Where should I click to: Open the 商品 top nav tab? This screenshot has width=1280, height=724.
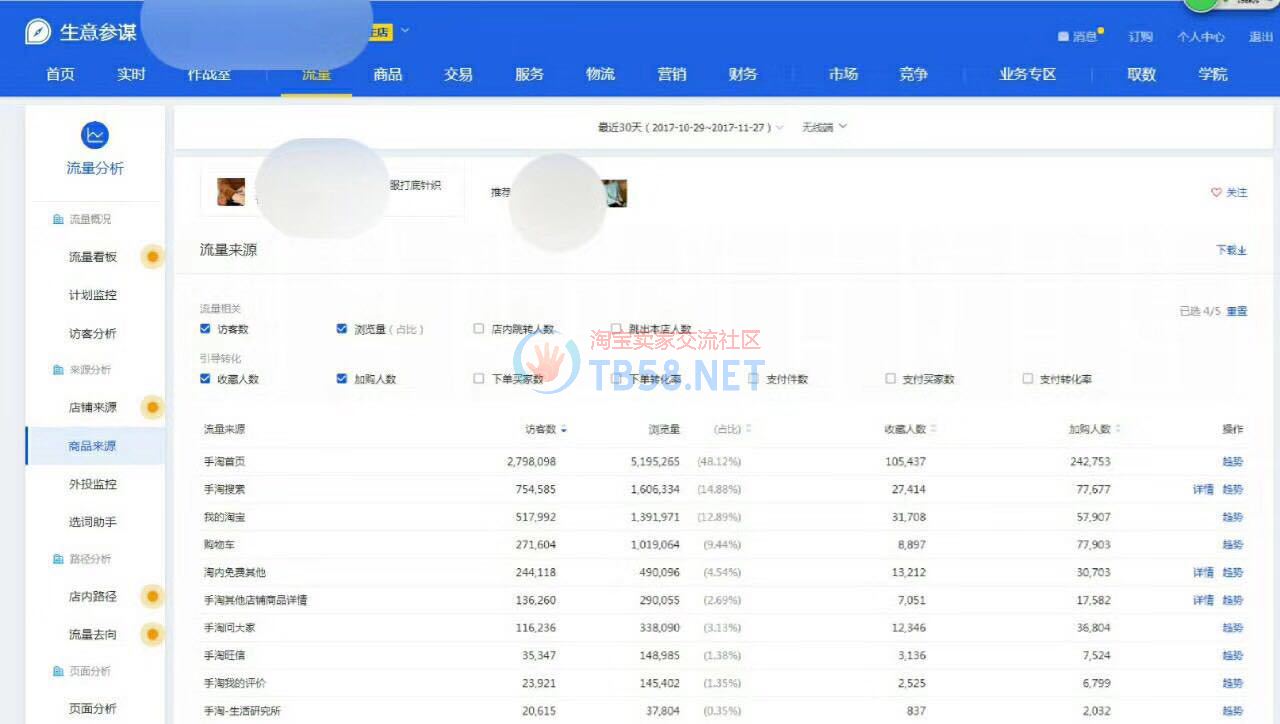click(x=388, y=74)
